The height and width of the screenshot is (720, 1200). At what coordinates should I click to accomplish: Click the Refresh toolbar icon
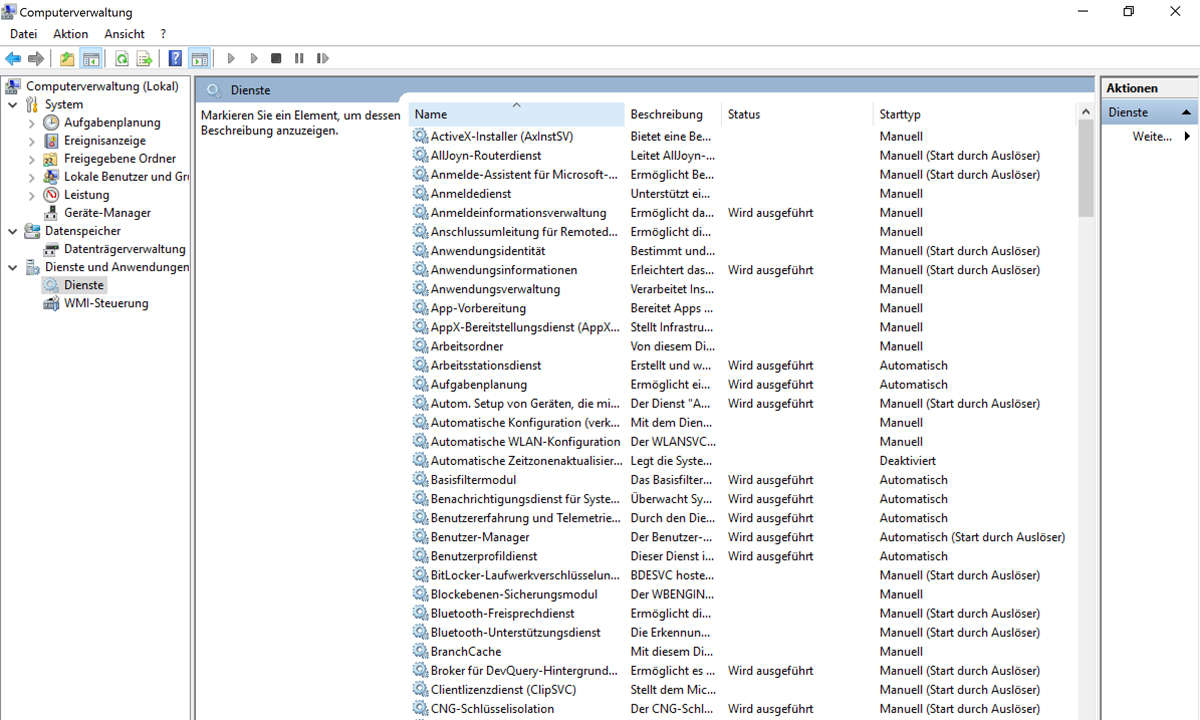121,59
